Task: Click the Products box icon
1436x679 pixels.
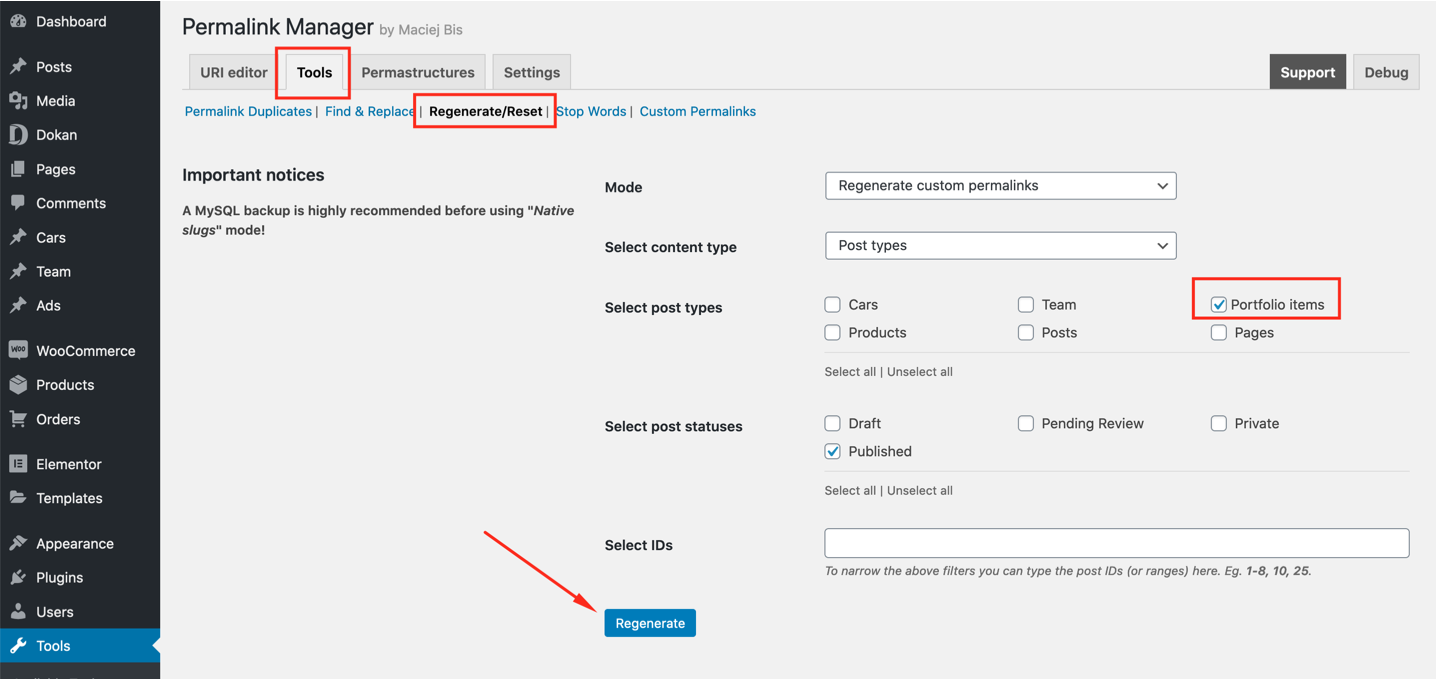Action: (x=18, y=385)
